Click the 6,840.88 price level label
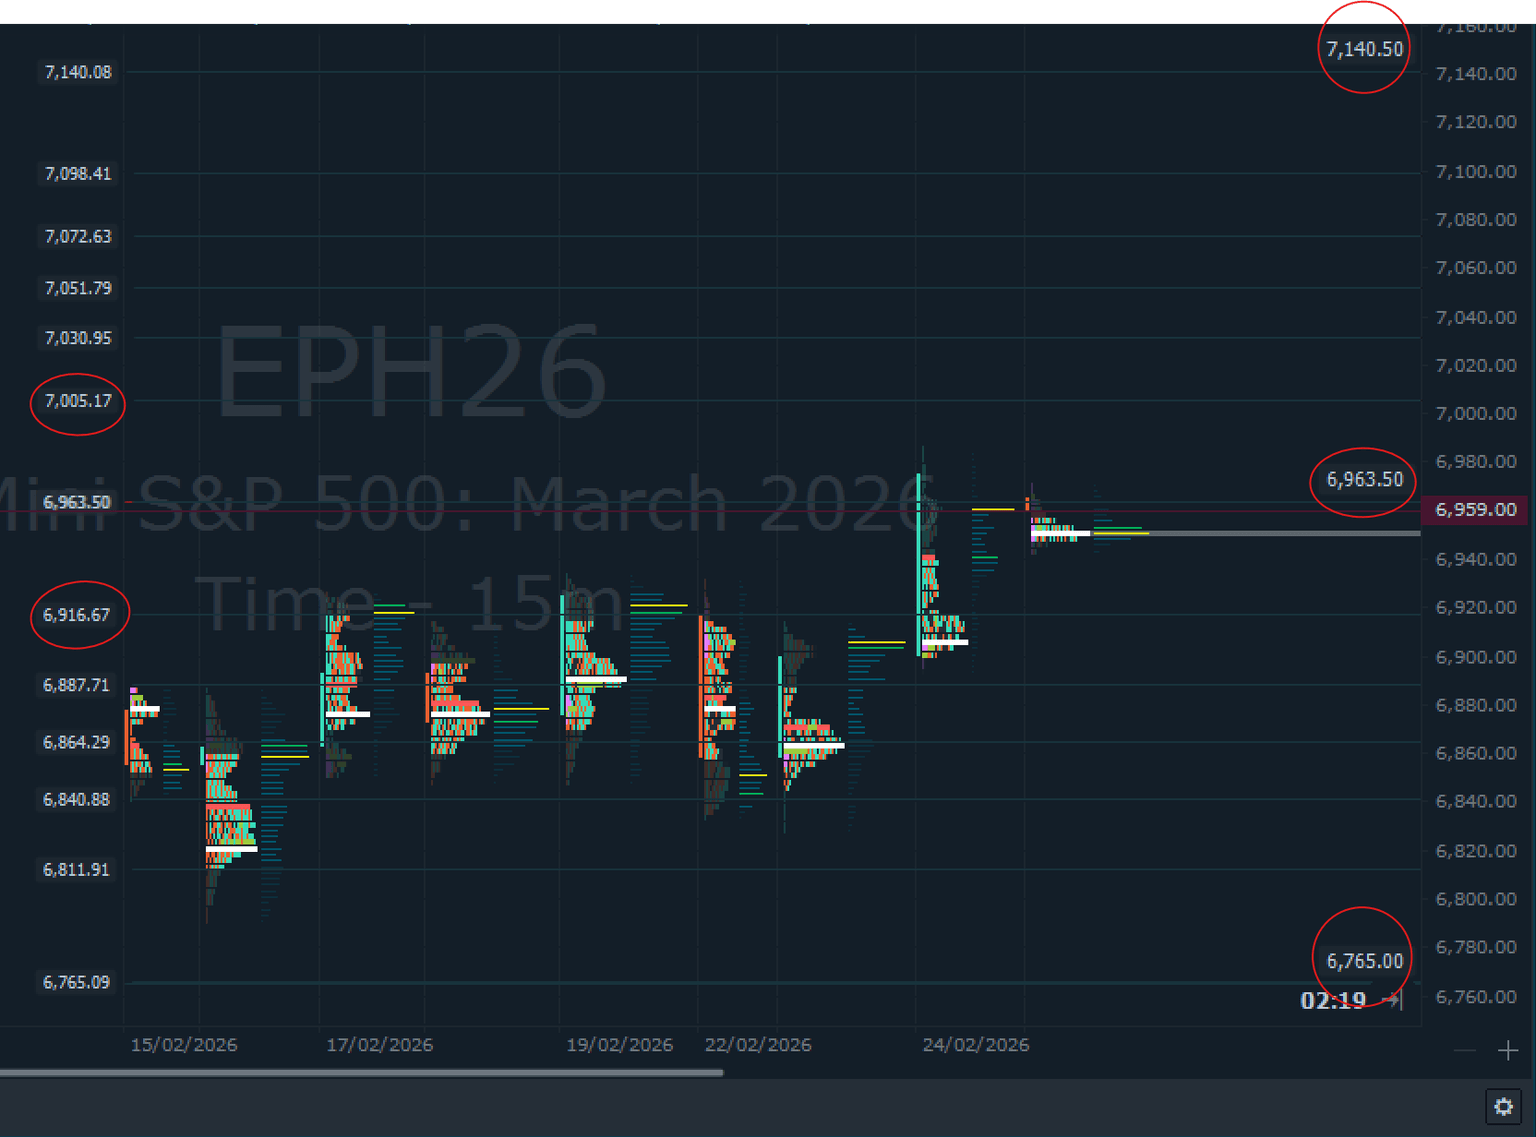The height and width of the screenshot is (1137, 1536). [76, 799]
